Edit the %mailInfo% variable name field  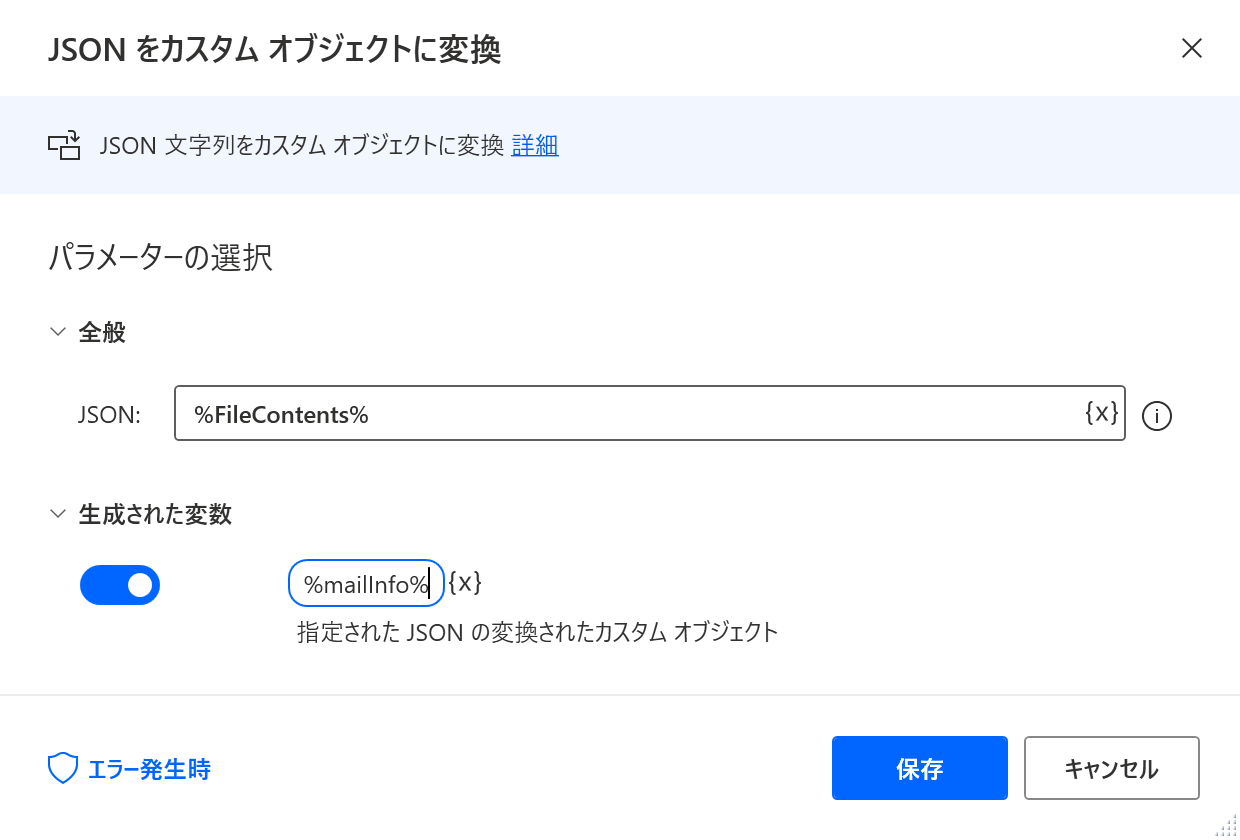(x=366, y=583)
